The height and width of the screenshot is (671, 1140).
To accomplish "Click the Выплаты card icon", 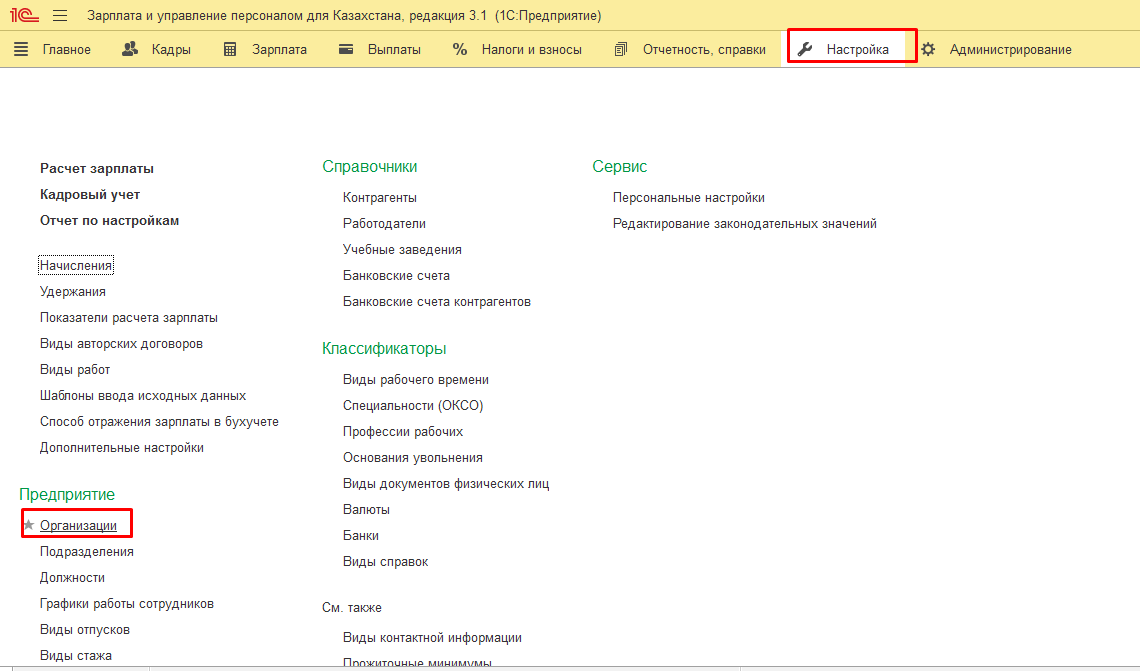I will point(347,49).
